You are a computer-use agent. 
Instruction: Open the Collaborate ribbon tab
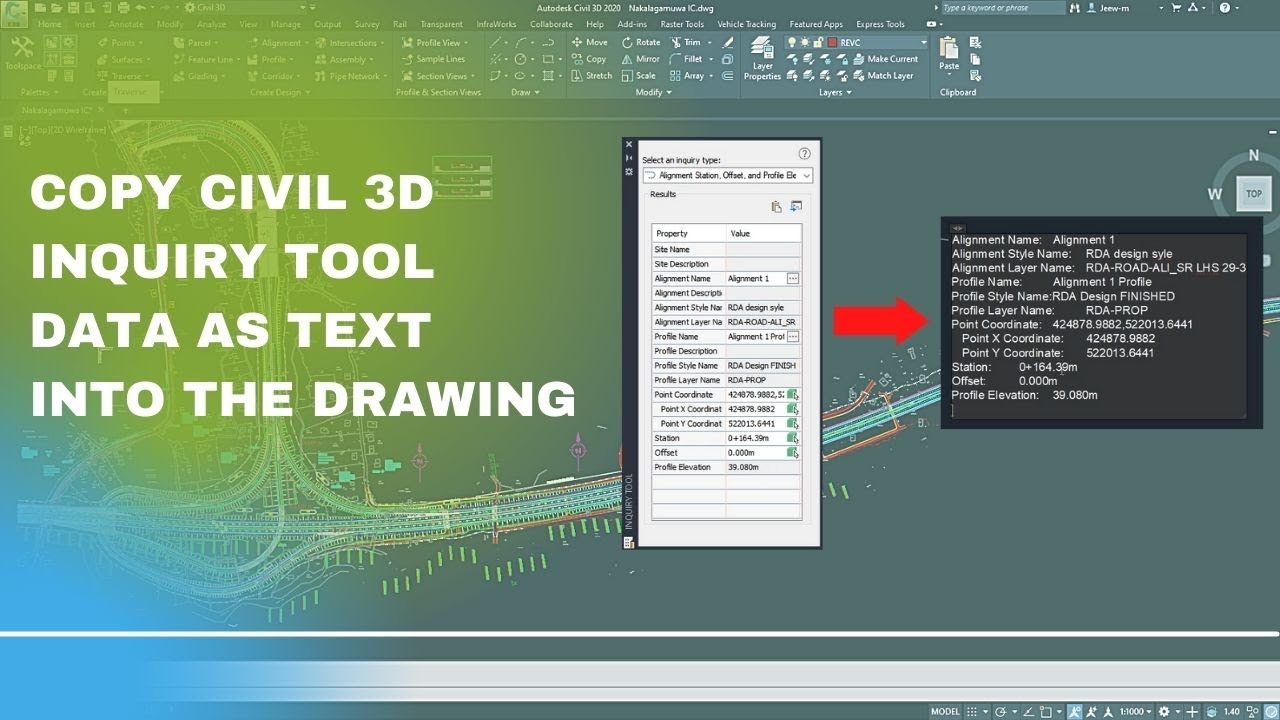551,24
